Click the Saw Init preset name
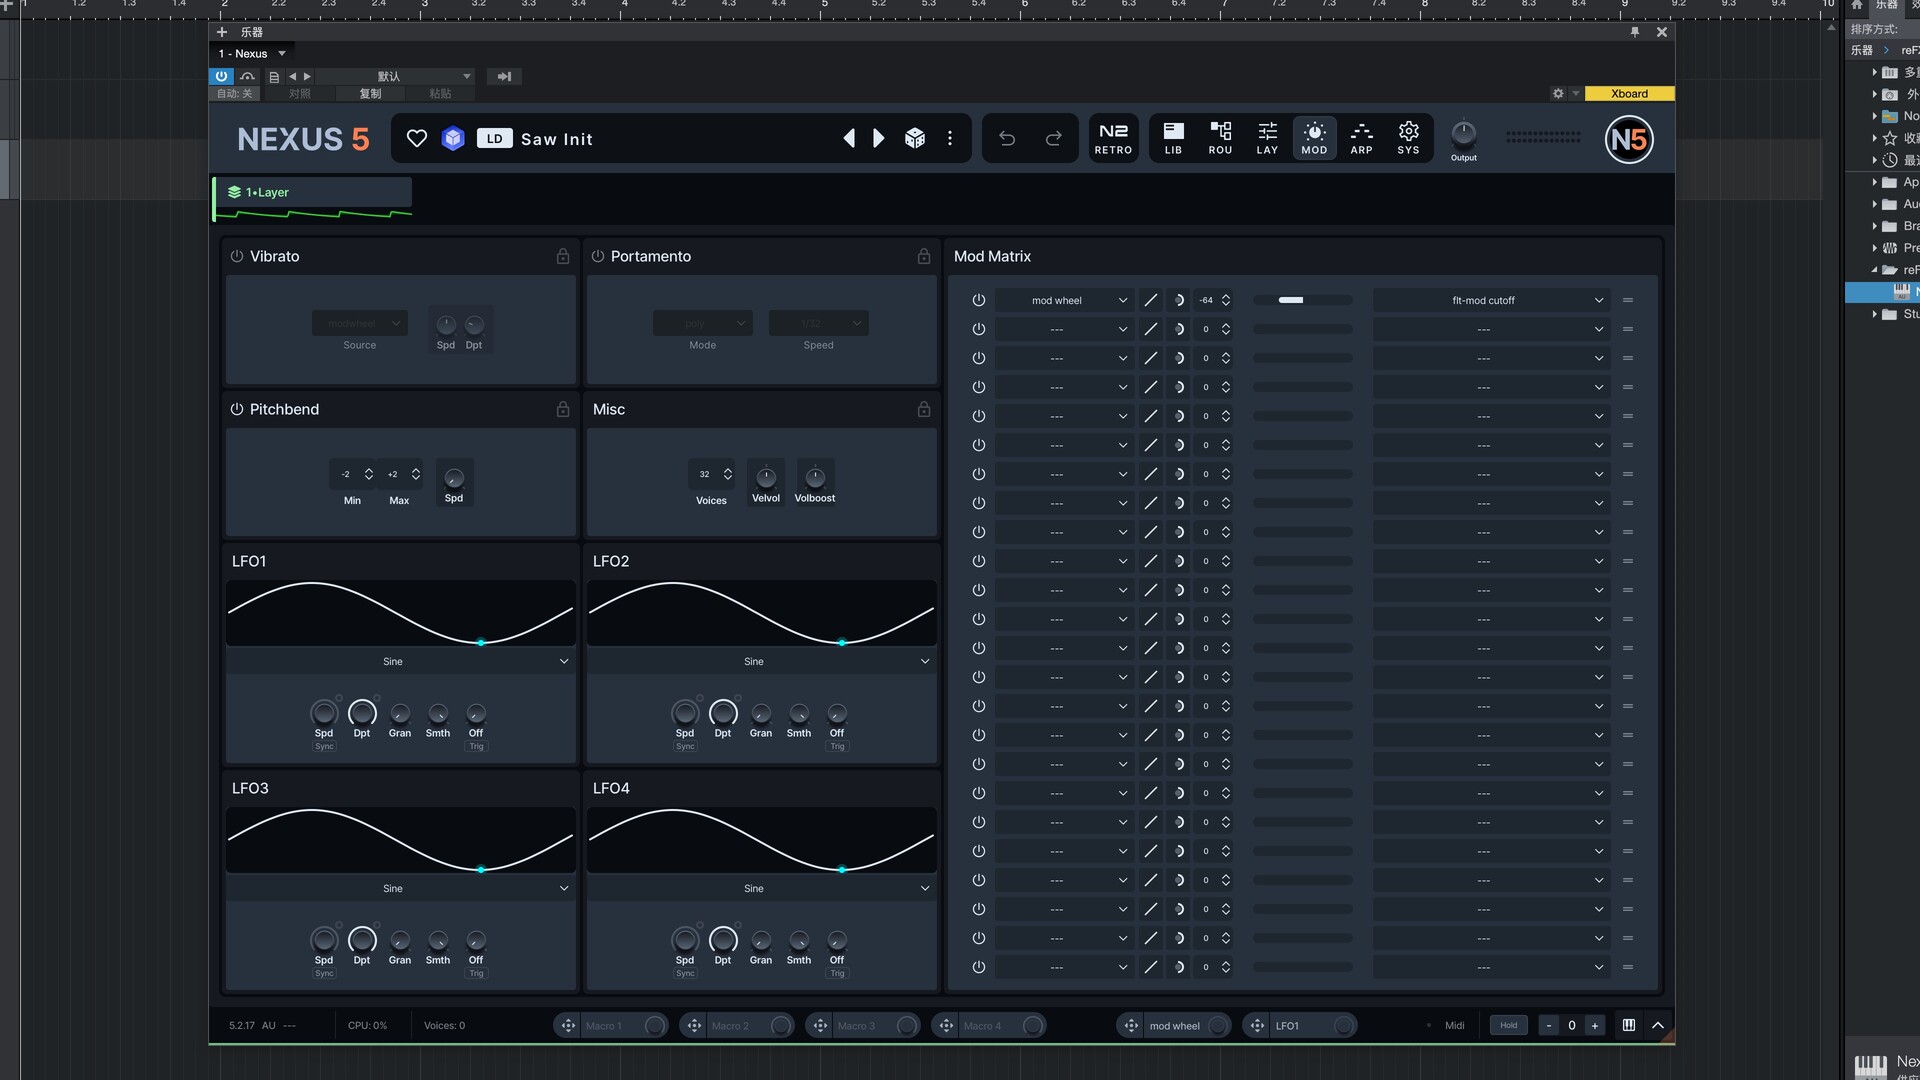 point(557,139)
